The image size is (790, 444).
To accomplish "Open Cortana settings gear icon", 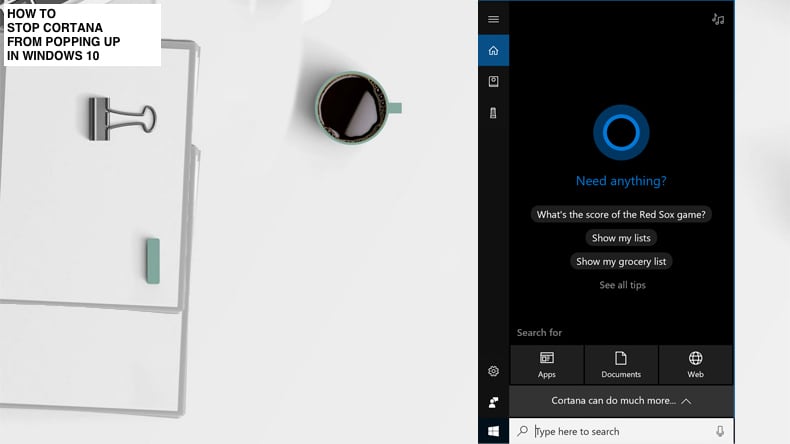I will [x=493, y=371].
